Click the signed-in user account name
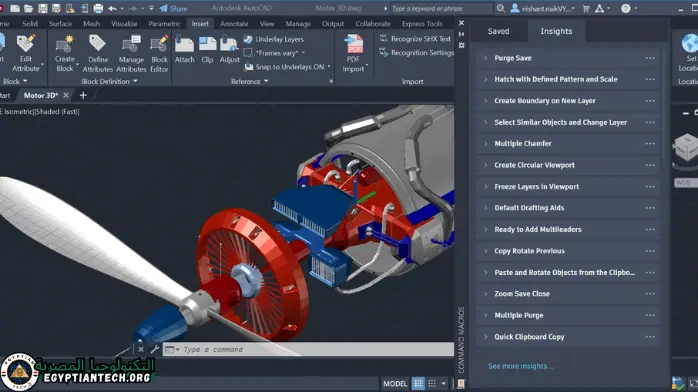698x392 pixels. 548,8
